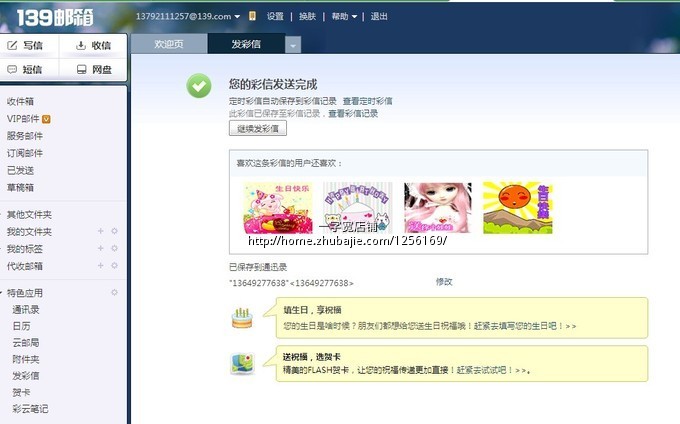The height and width of the screenshot is (424, 680).
Task: Open 贺卡 greeting cards app
Action: (21, 392)
